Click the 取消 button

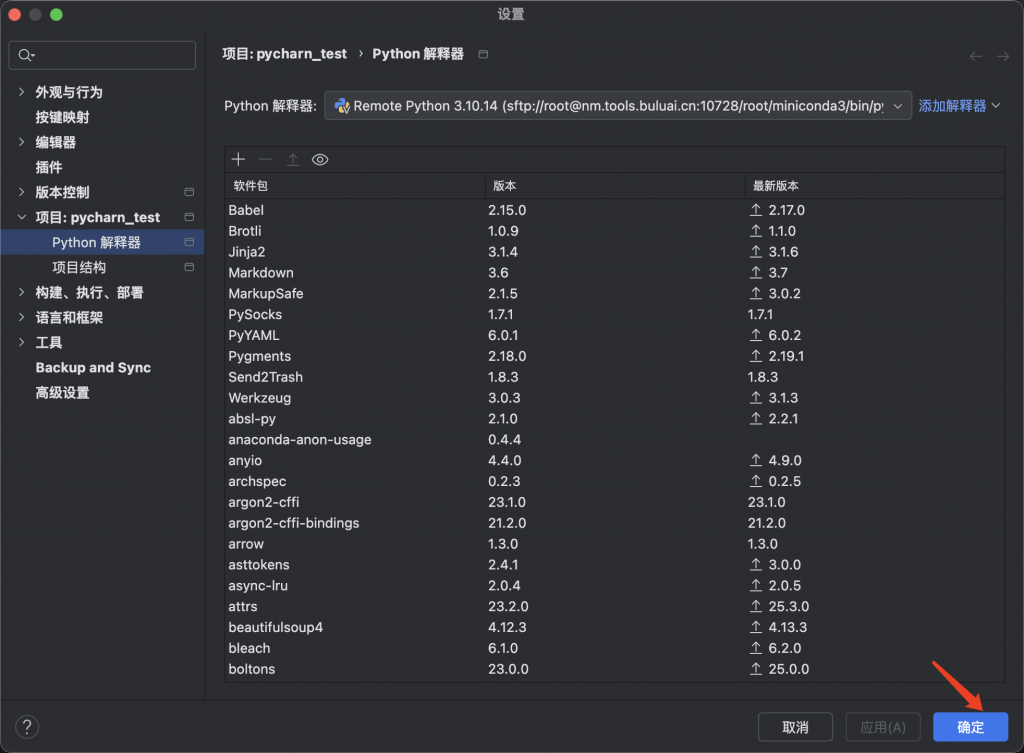coord(795,727)
